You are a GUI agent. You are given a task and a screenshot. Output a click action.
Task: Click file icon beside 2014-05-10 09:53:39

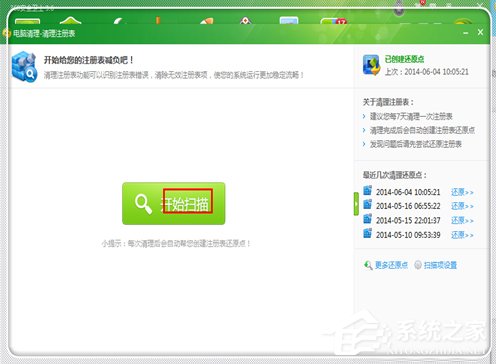tap(367, 233)
